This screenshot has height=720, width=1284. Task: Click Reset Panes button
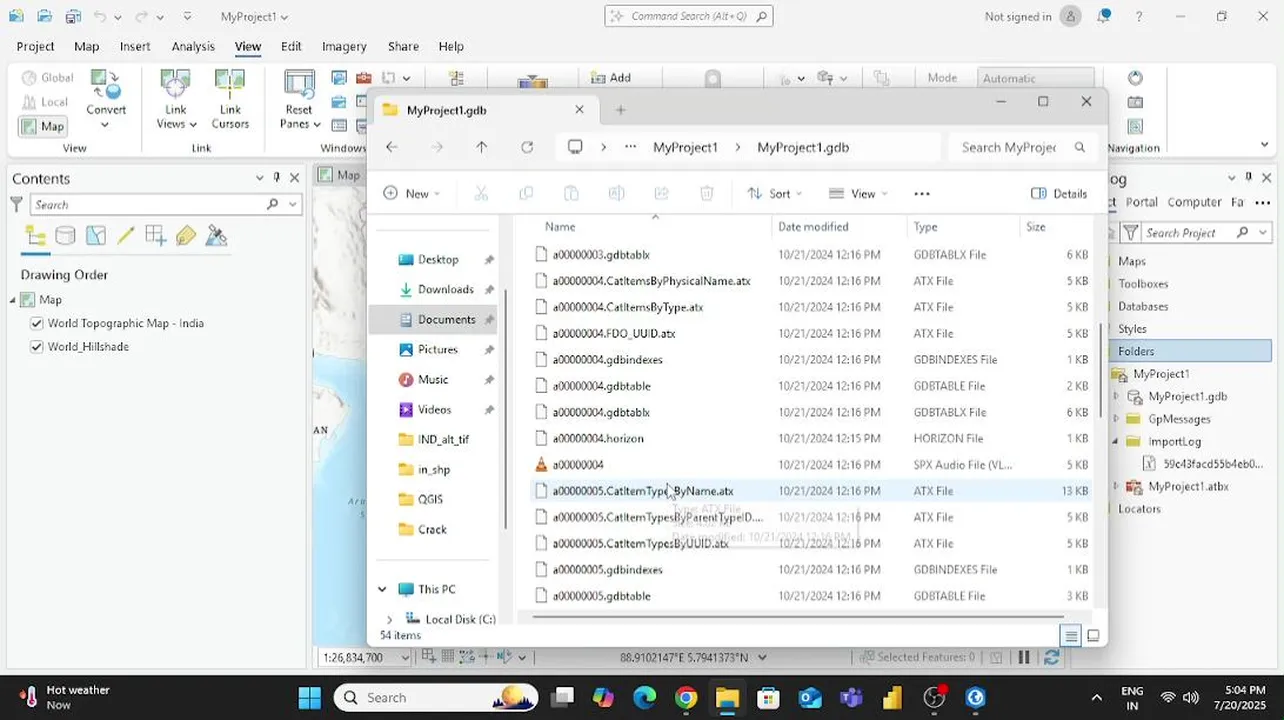[x=299, y=98]
